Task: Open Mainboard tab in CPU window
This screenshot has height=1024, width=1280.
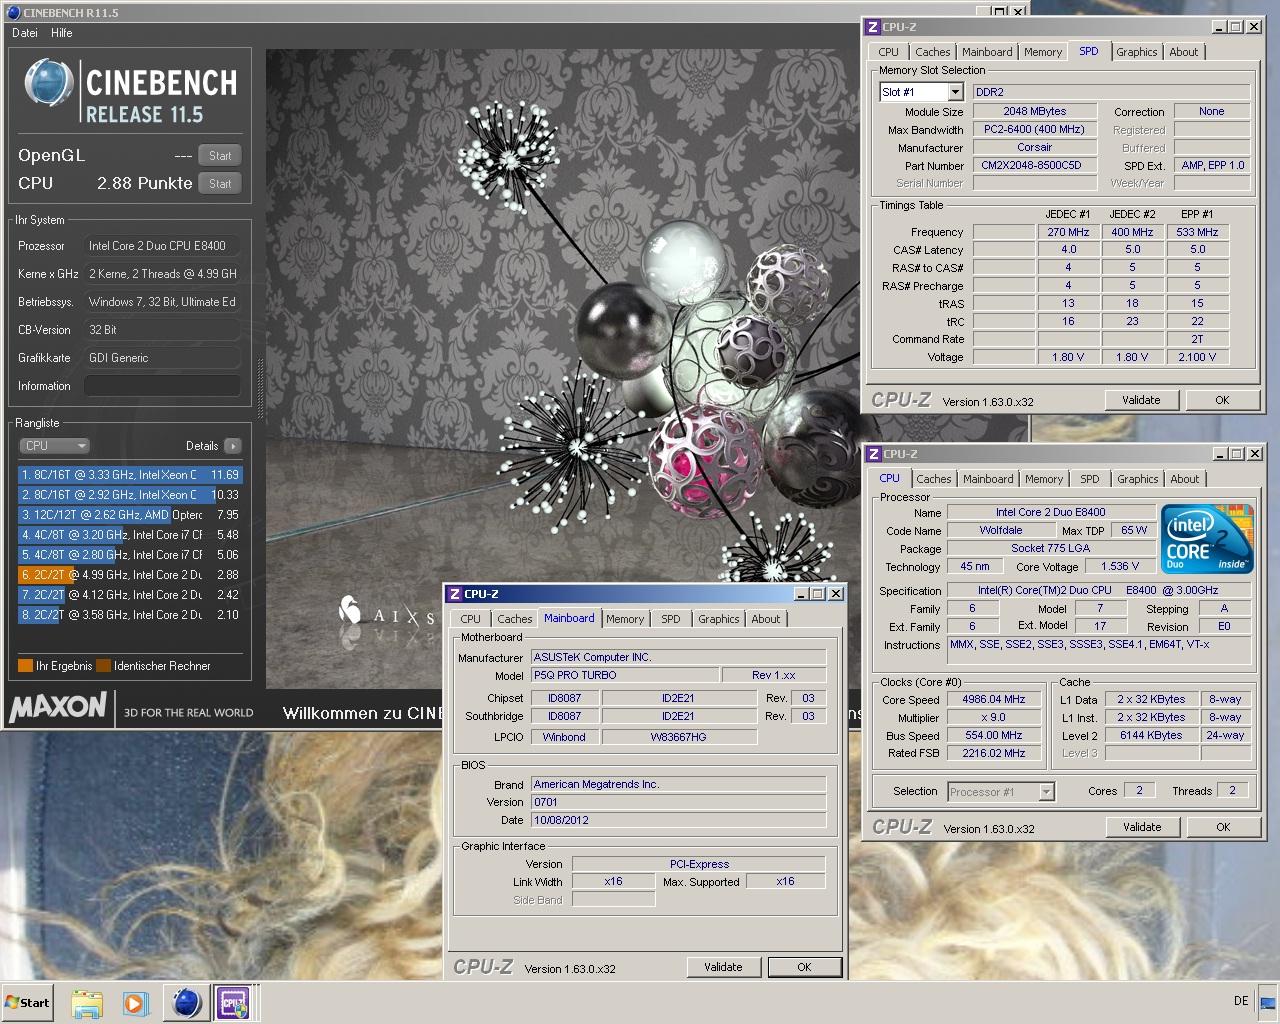Action: click(x=988, y=479)
